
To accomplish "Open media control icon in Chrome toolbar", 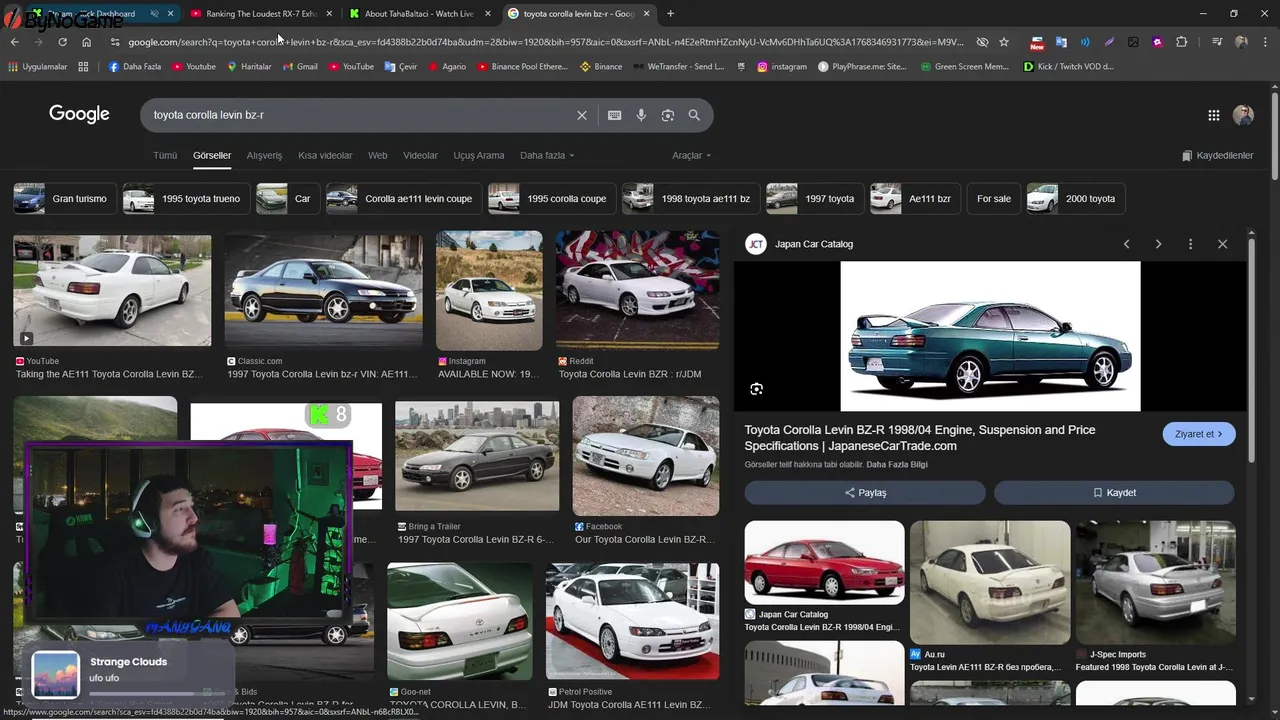I will (x=1217, y=42).
